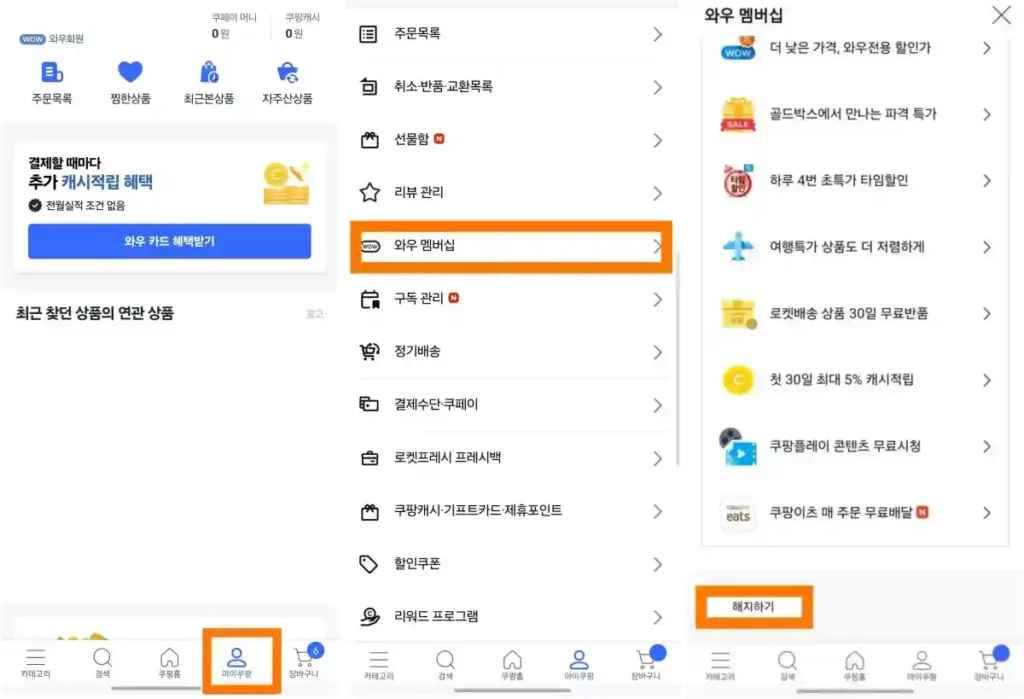Image resolution: width=1024 pixels, height=699 pixels.
Task: Tap the 찜한상품 heart icon
Action: [x=130, y=71]
